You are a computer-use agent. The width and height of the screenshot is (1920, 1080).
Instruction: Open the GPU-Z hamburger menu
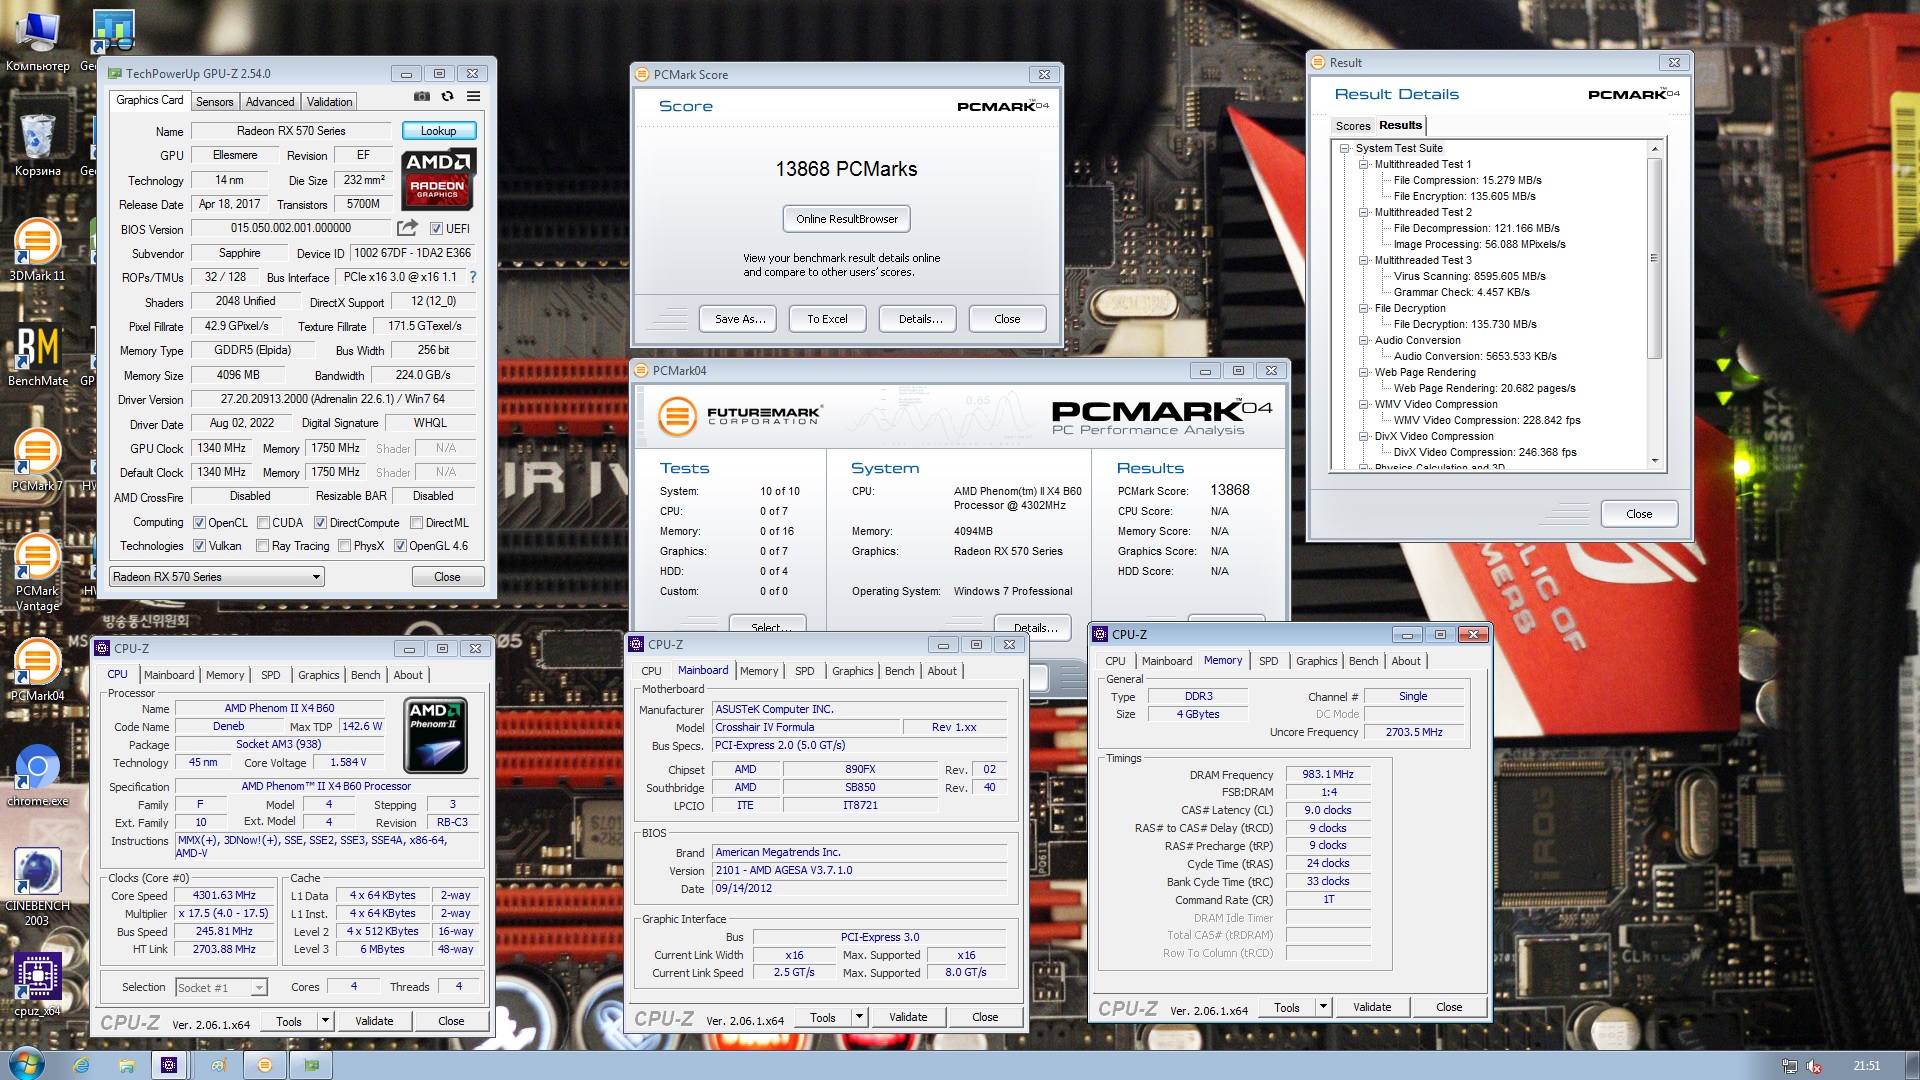473,97
